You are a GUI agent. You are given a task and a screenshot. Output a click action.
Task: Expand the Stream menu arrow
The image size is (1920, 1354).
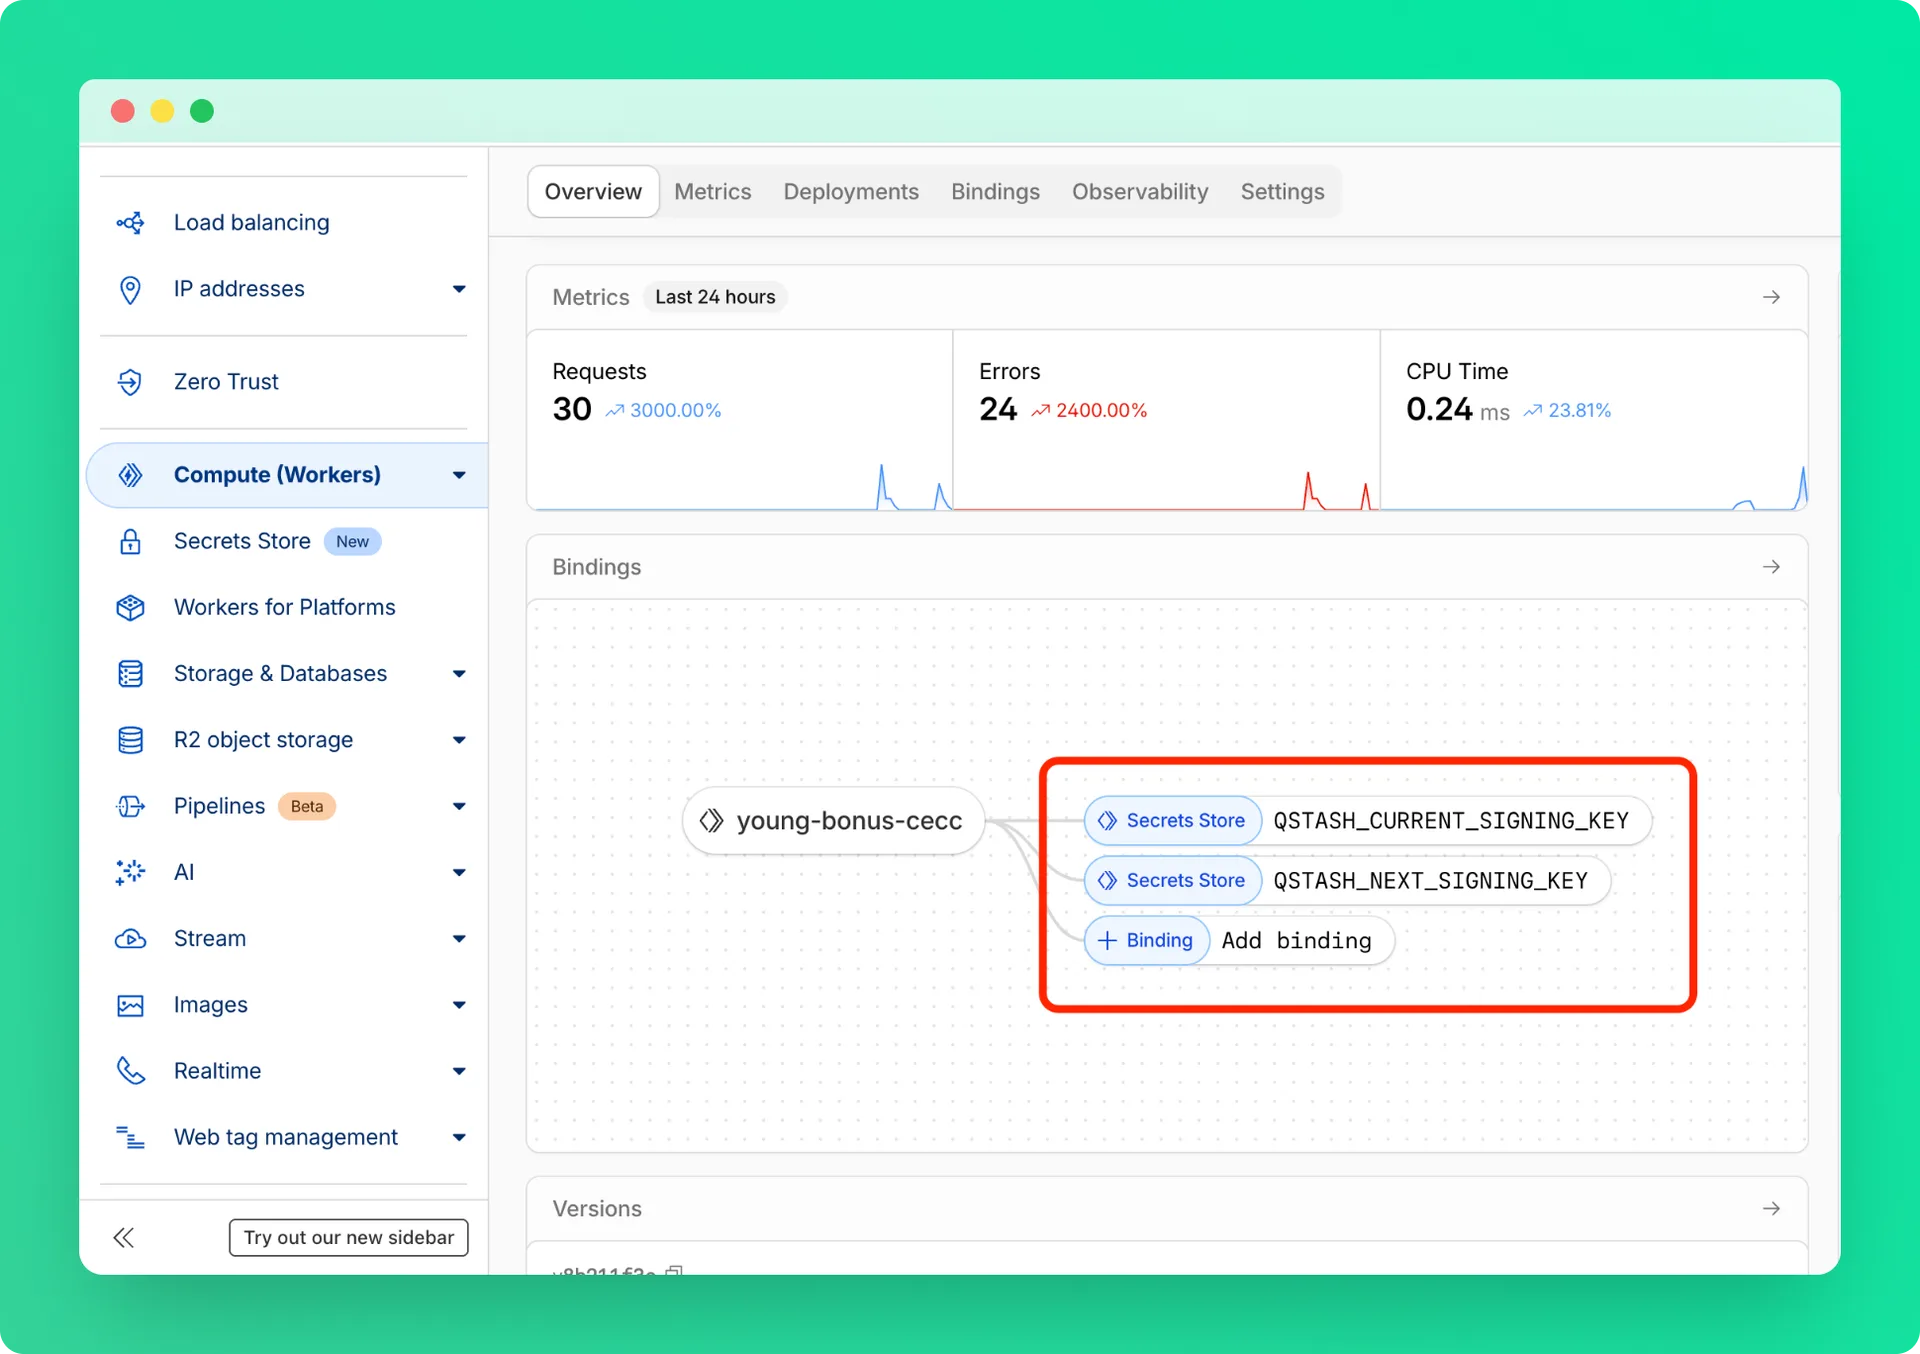[x=459, y=939]
